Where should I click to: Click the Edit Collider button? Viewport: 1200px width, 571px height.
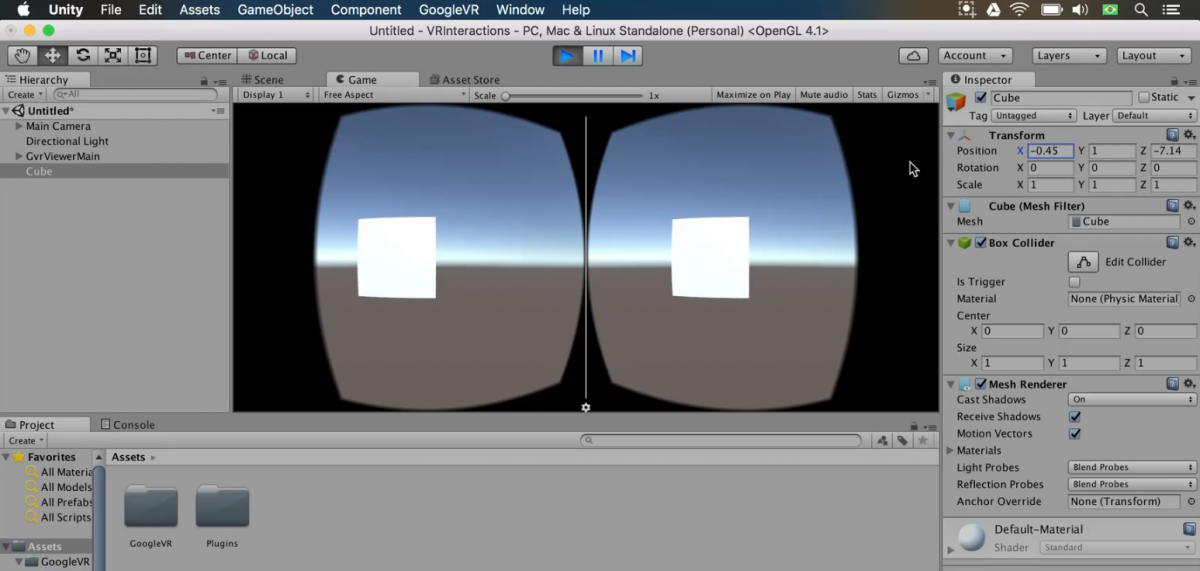point(1084,262)
